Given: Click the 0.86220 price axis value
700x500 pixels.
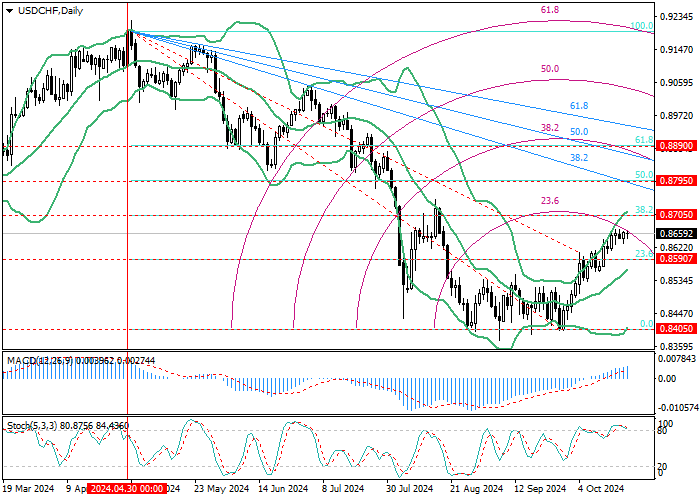Looking at the screenshot, I should click(x=677, y=248).
